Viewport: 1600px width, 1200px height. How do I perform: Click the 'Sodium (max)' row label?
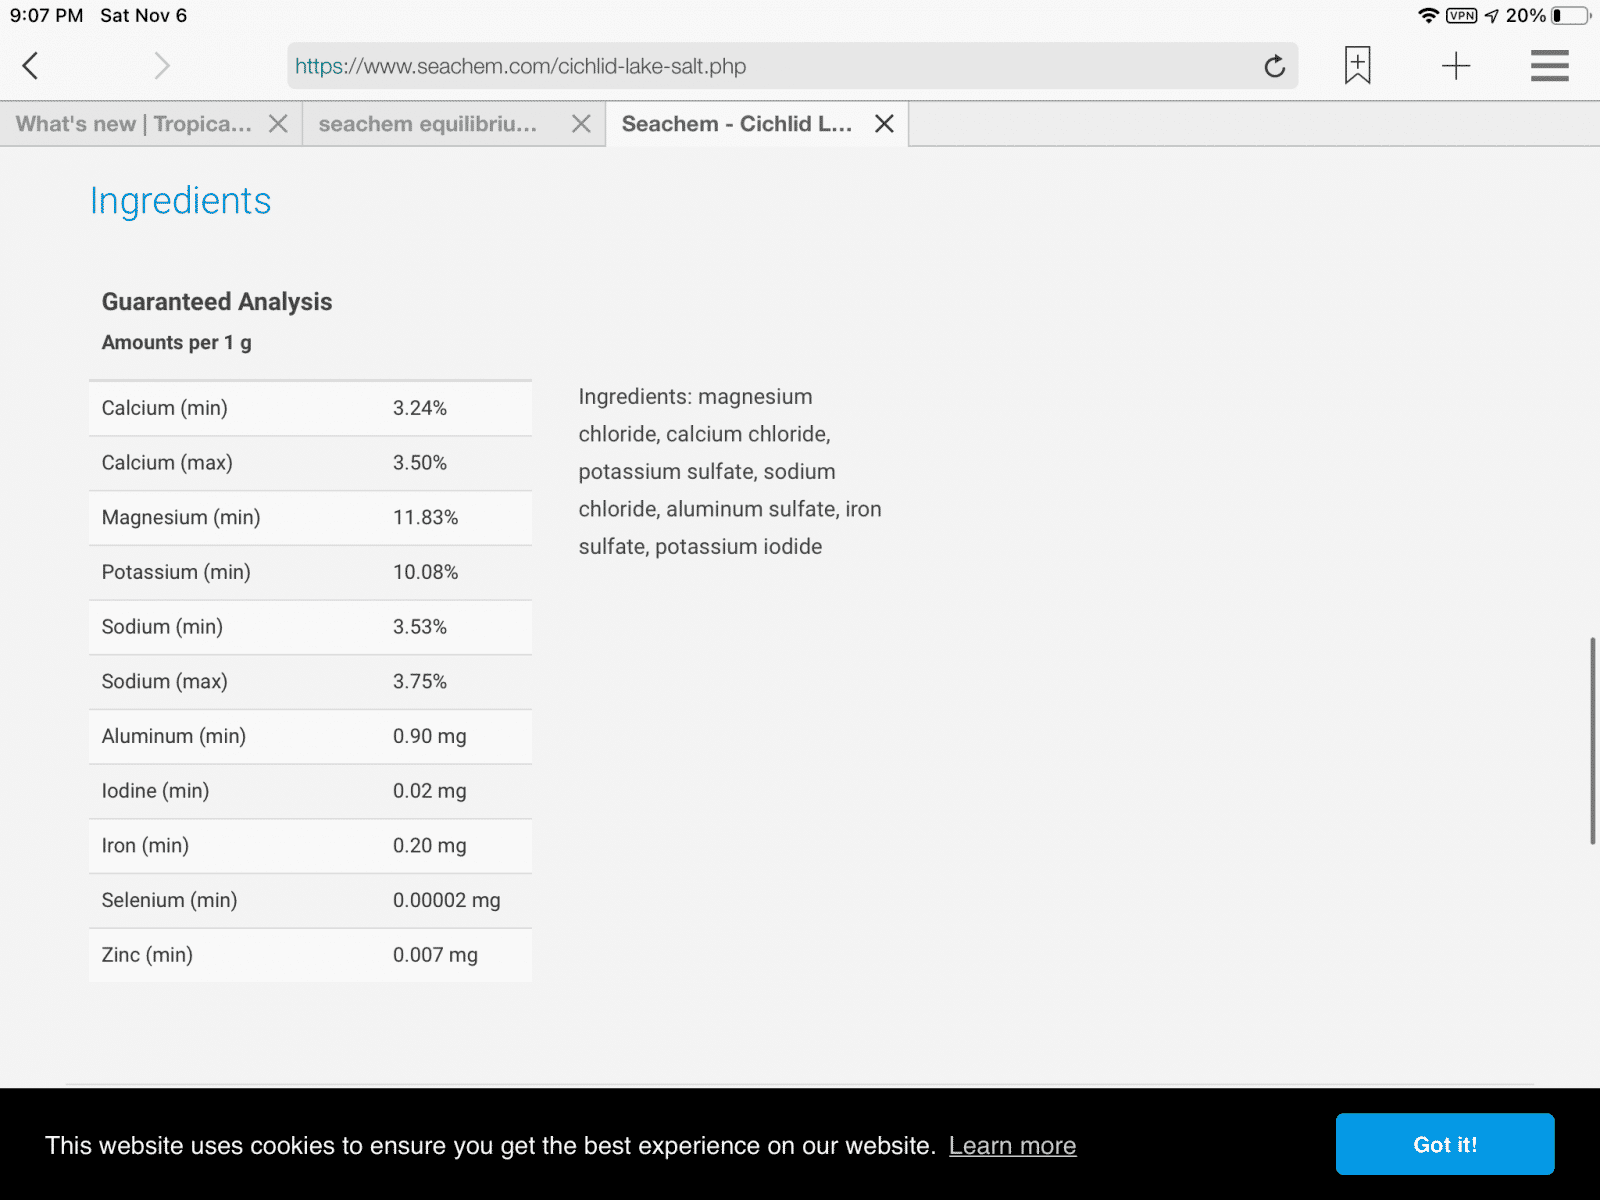[x=165, y=682]
